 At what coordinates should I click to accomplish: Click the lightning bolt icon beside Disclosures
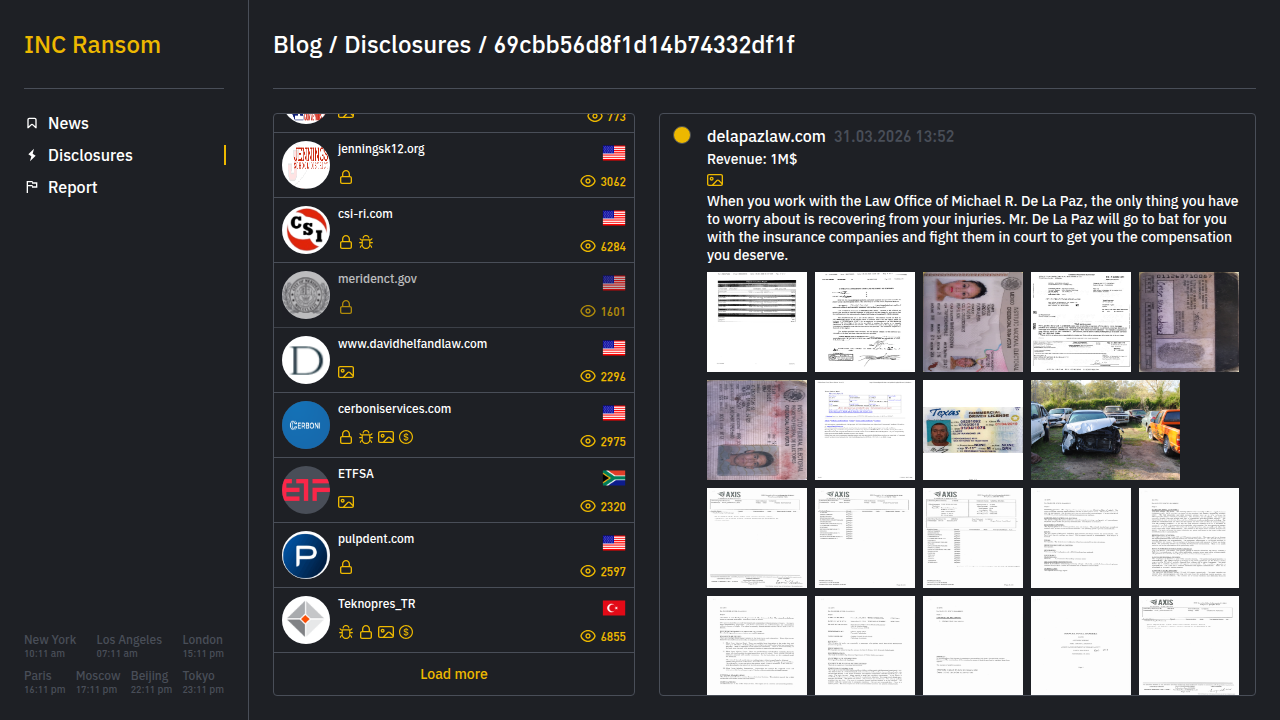(32, 155)
